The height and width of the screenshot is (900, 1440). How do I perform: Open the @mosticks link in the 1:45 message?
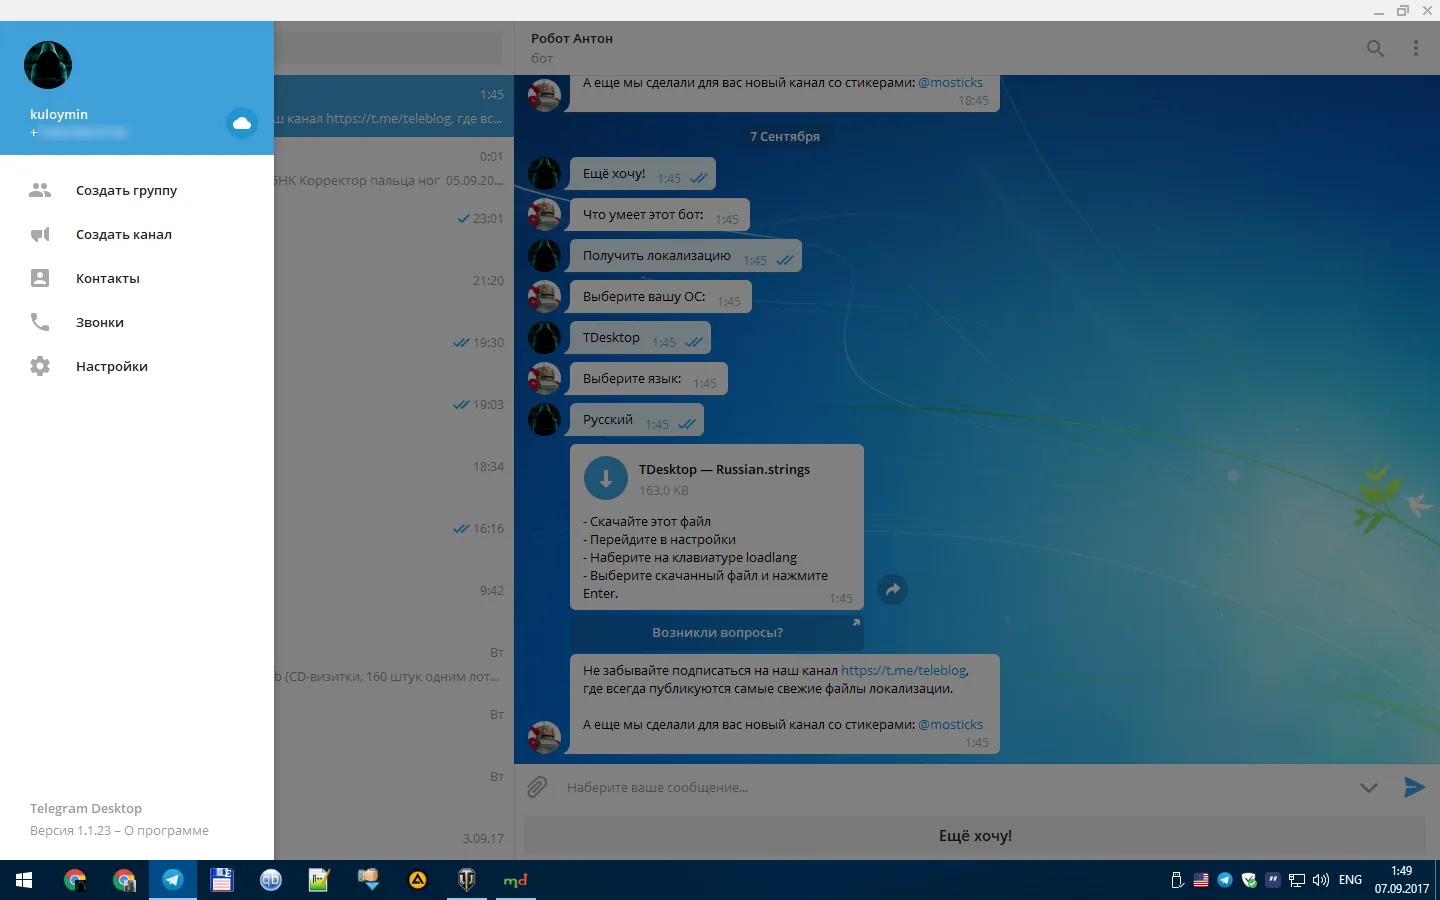950,724
